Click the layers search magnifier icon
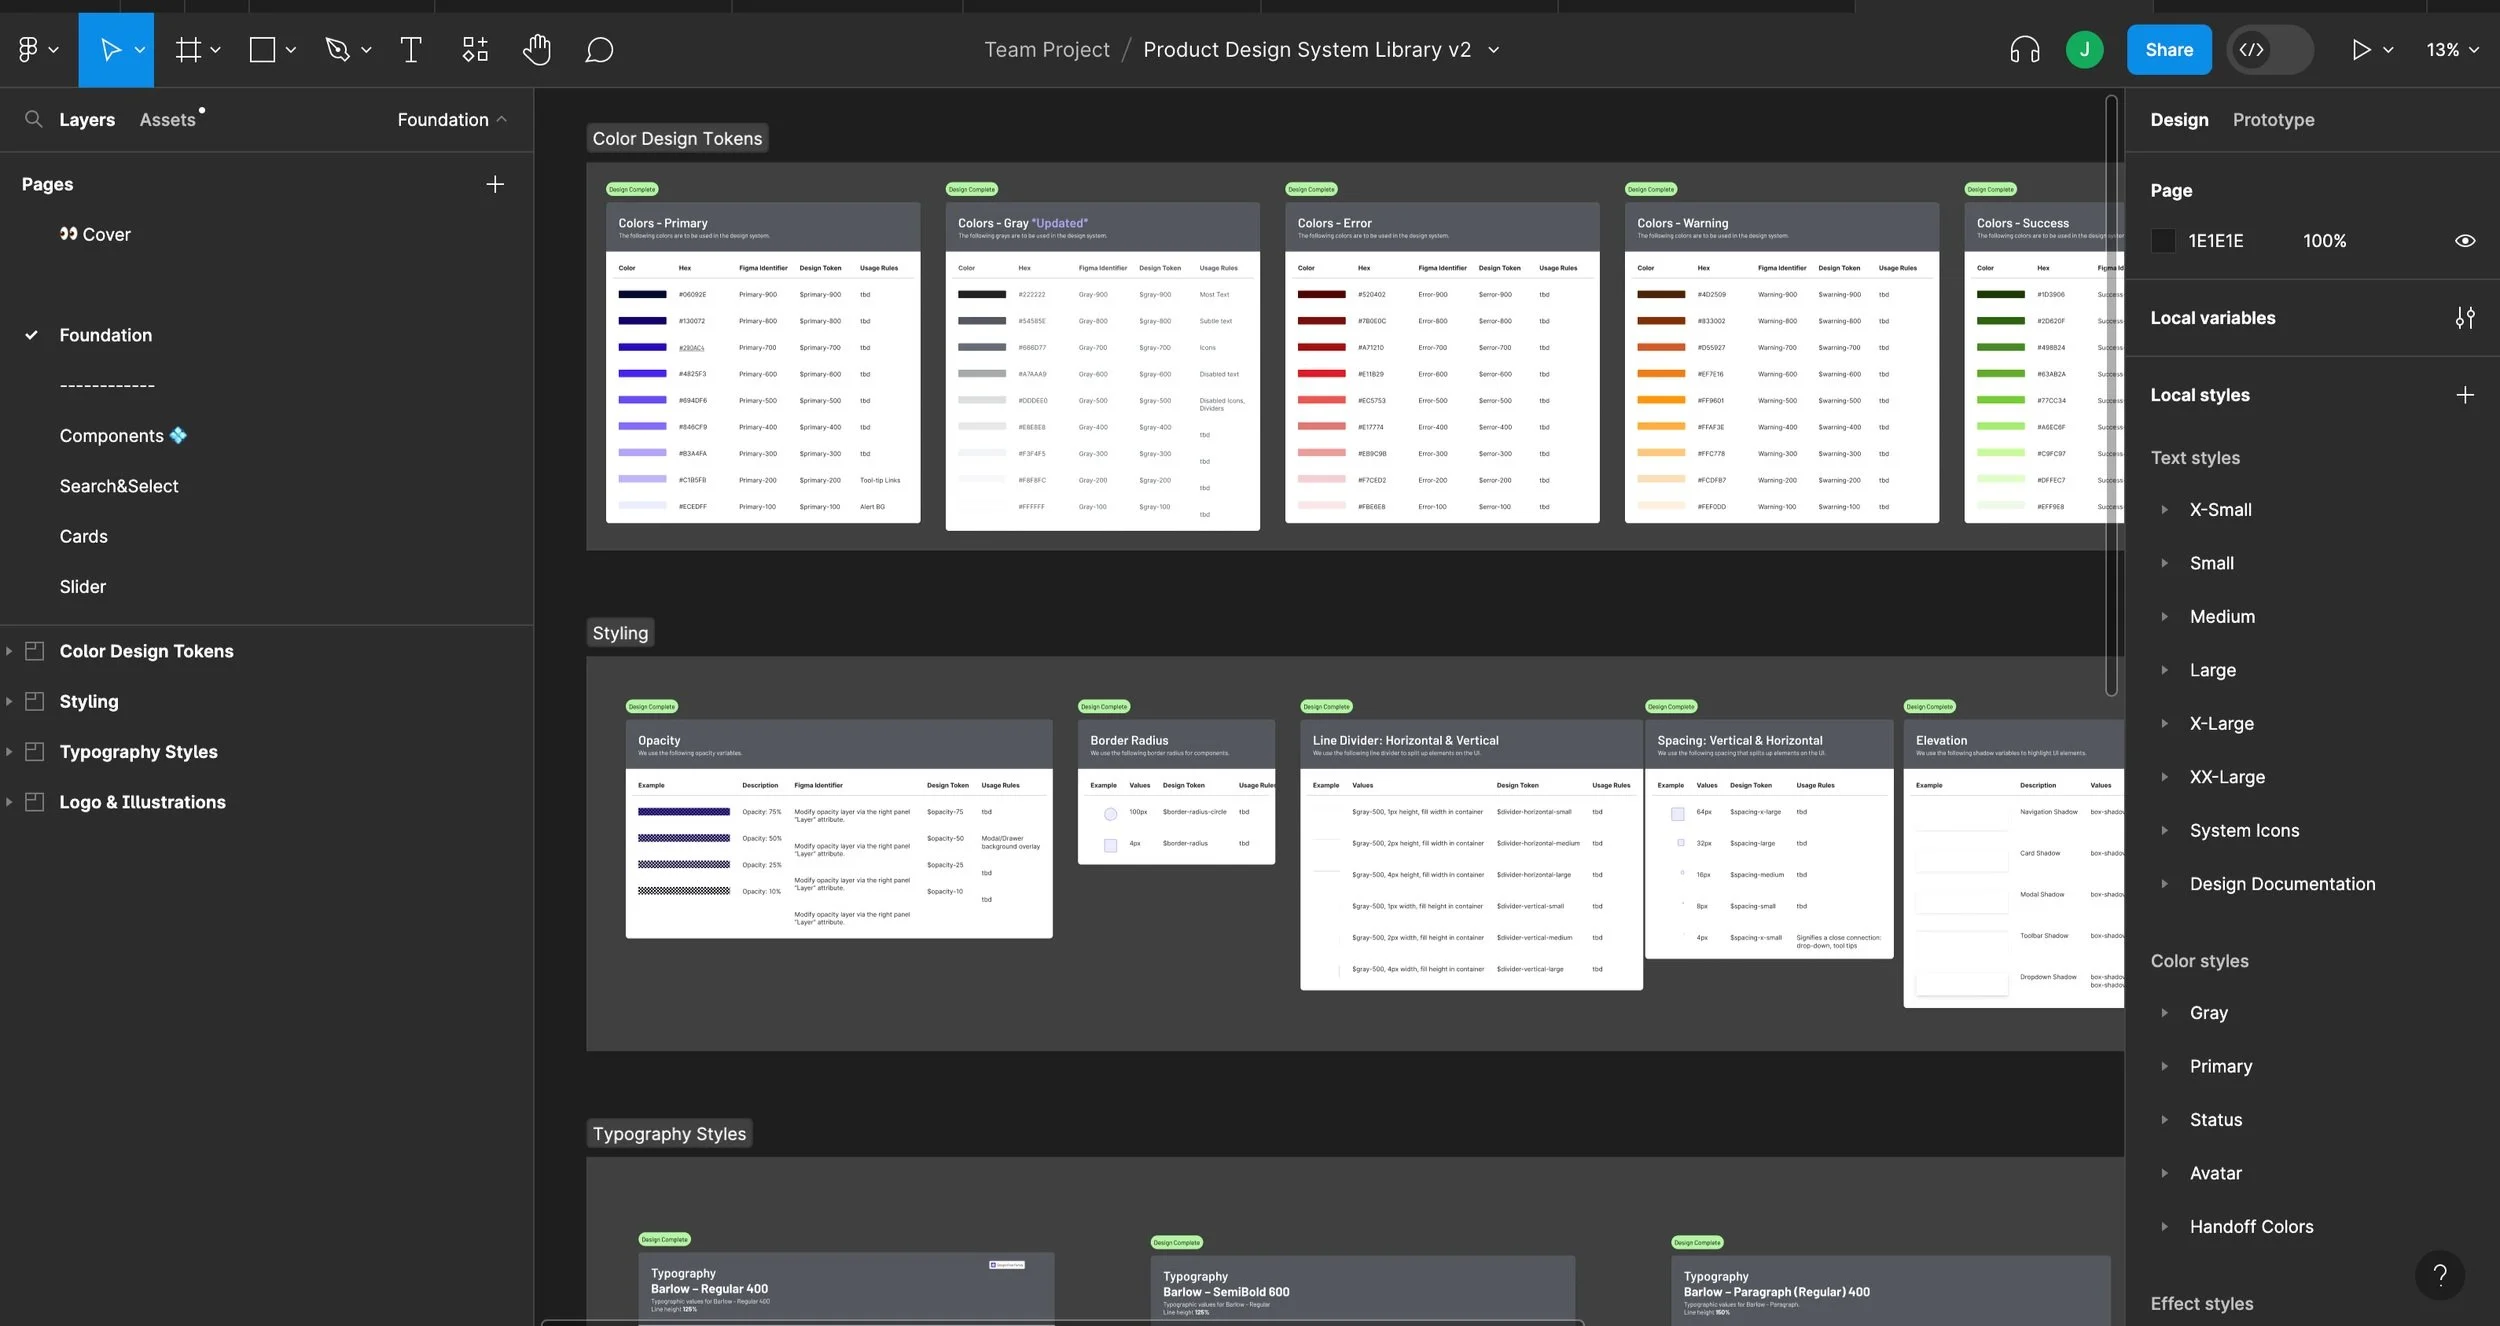The image size is (2500, 1326). click(x=34, y=120)
